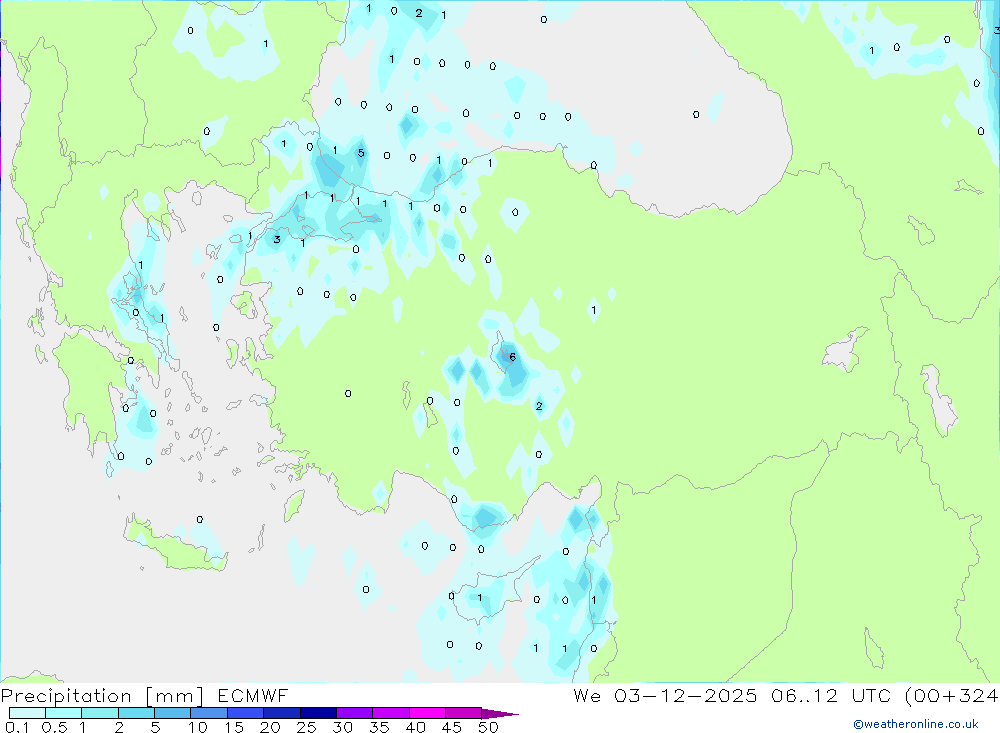Click the 10–15 mm medium blue legend swatch

tap(209, 713)
